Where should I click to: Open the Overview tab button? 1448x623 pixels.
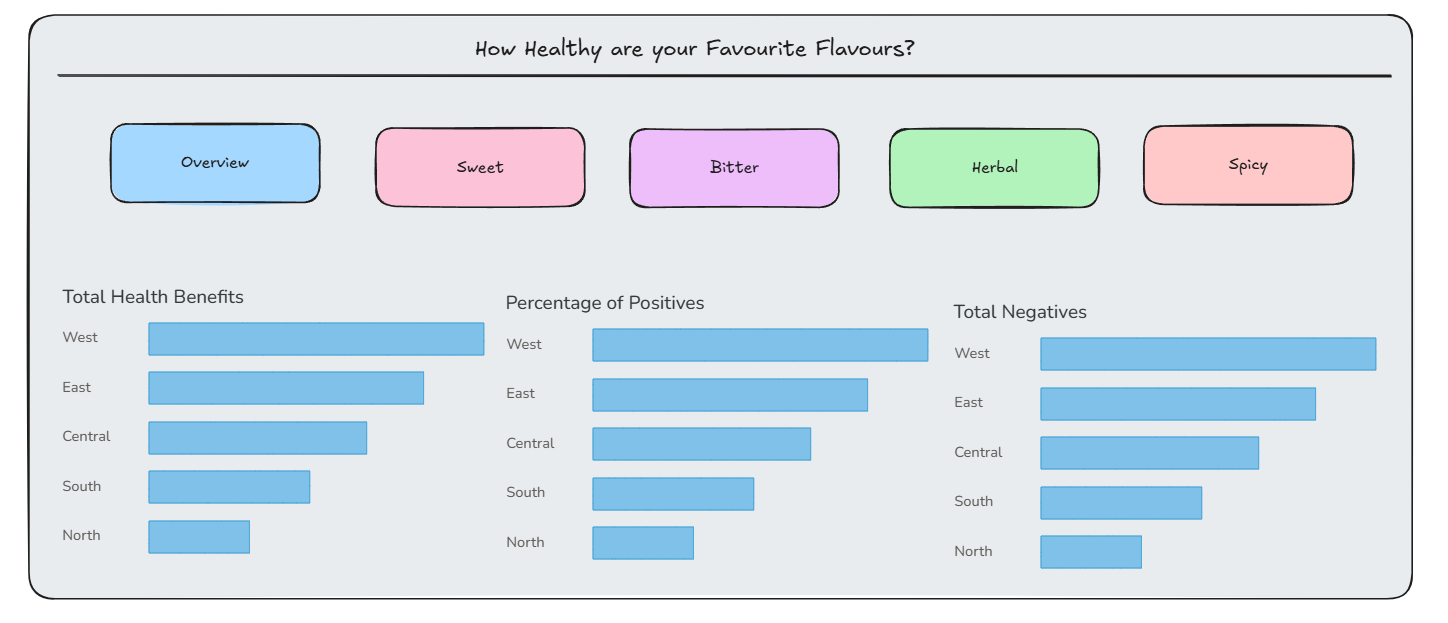click(215, 163)
